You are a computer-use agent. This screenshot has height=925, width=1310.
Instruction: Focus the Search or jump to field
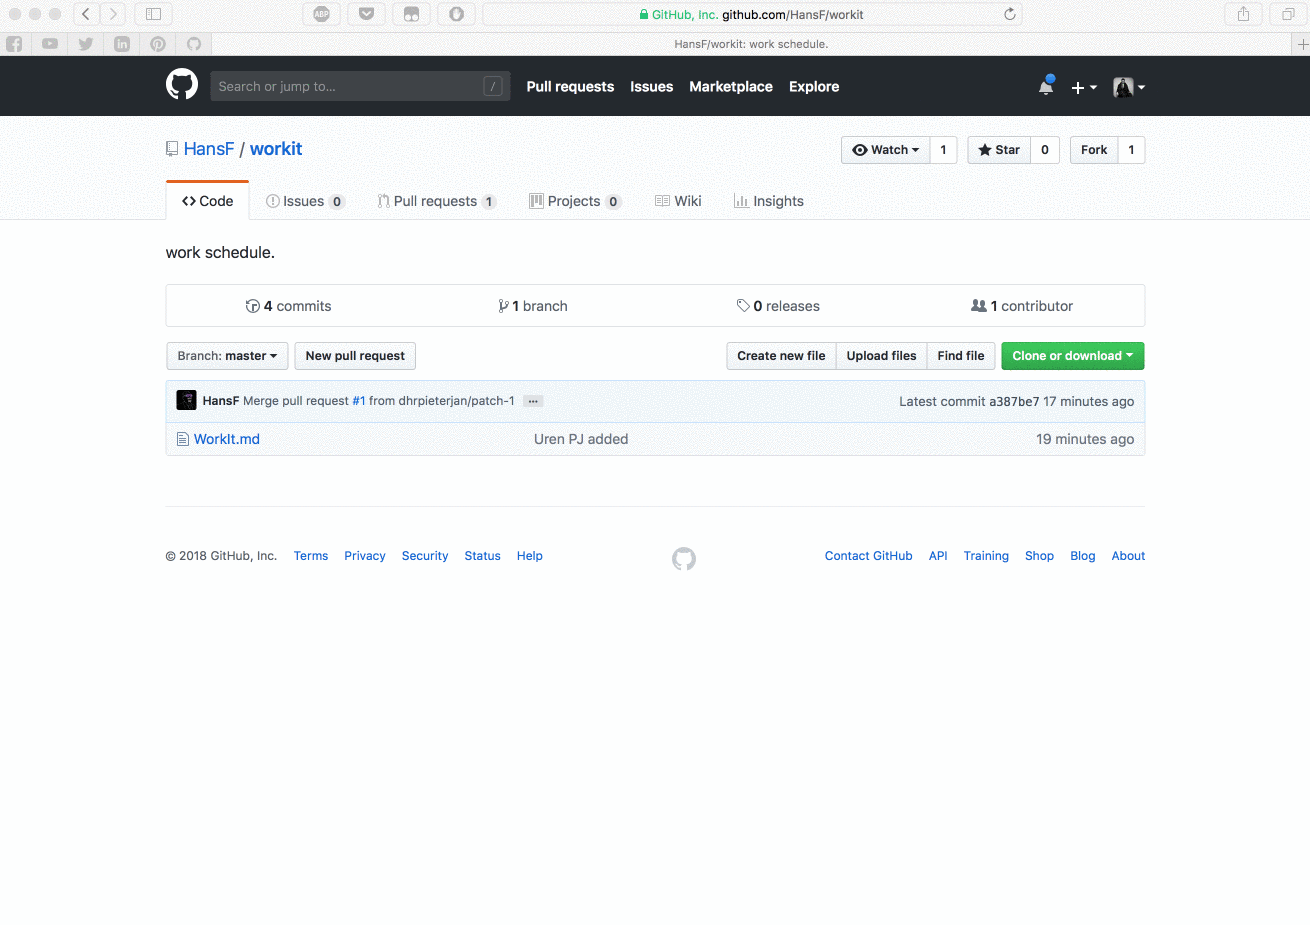360,86
